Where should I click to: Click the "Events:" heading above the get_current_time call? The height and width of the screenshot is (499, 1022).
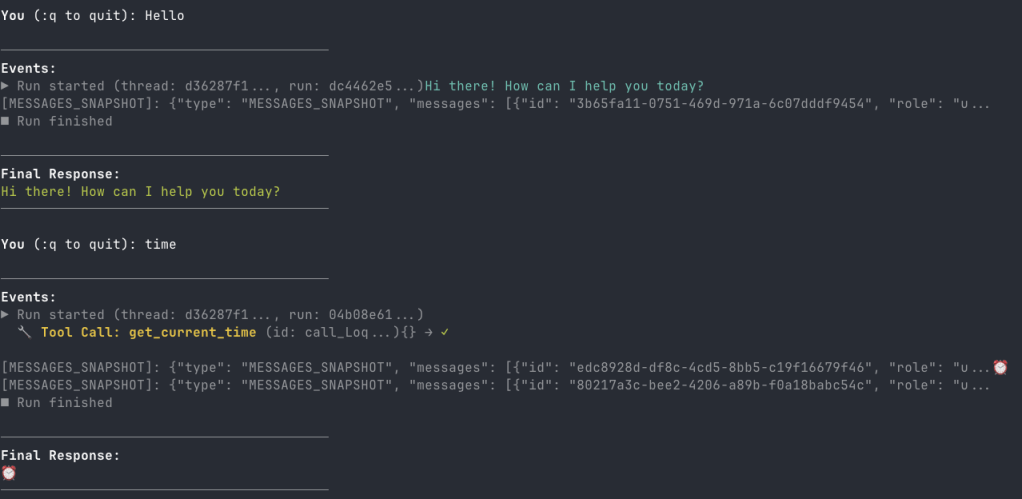pyautogui.click(x=29, y=297)
